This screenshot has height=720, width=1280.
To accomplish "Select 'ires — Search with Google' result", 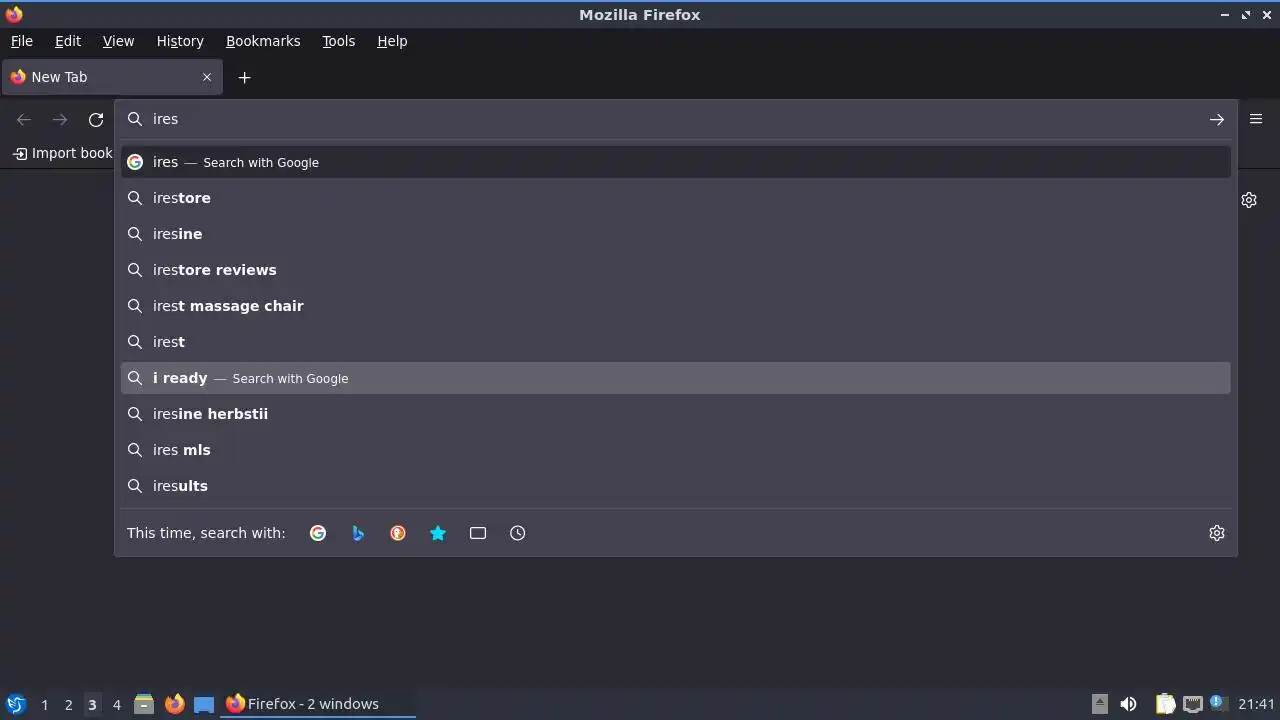I will 676,162.
